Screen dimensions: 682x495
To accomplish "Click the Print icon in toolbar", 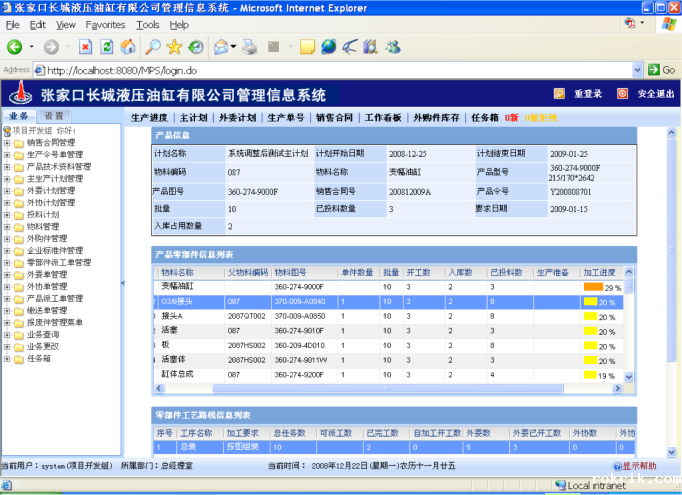I will (x=248, y=46).
